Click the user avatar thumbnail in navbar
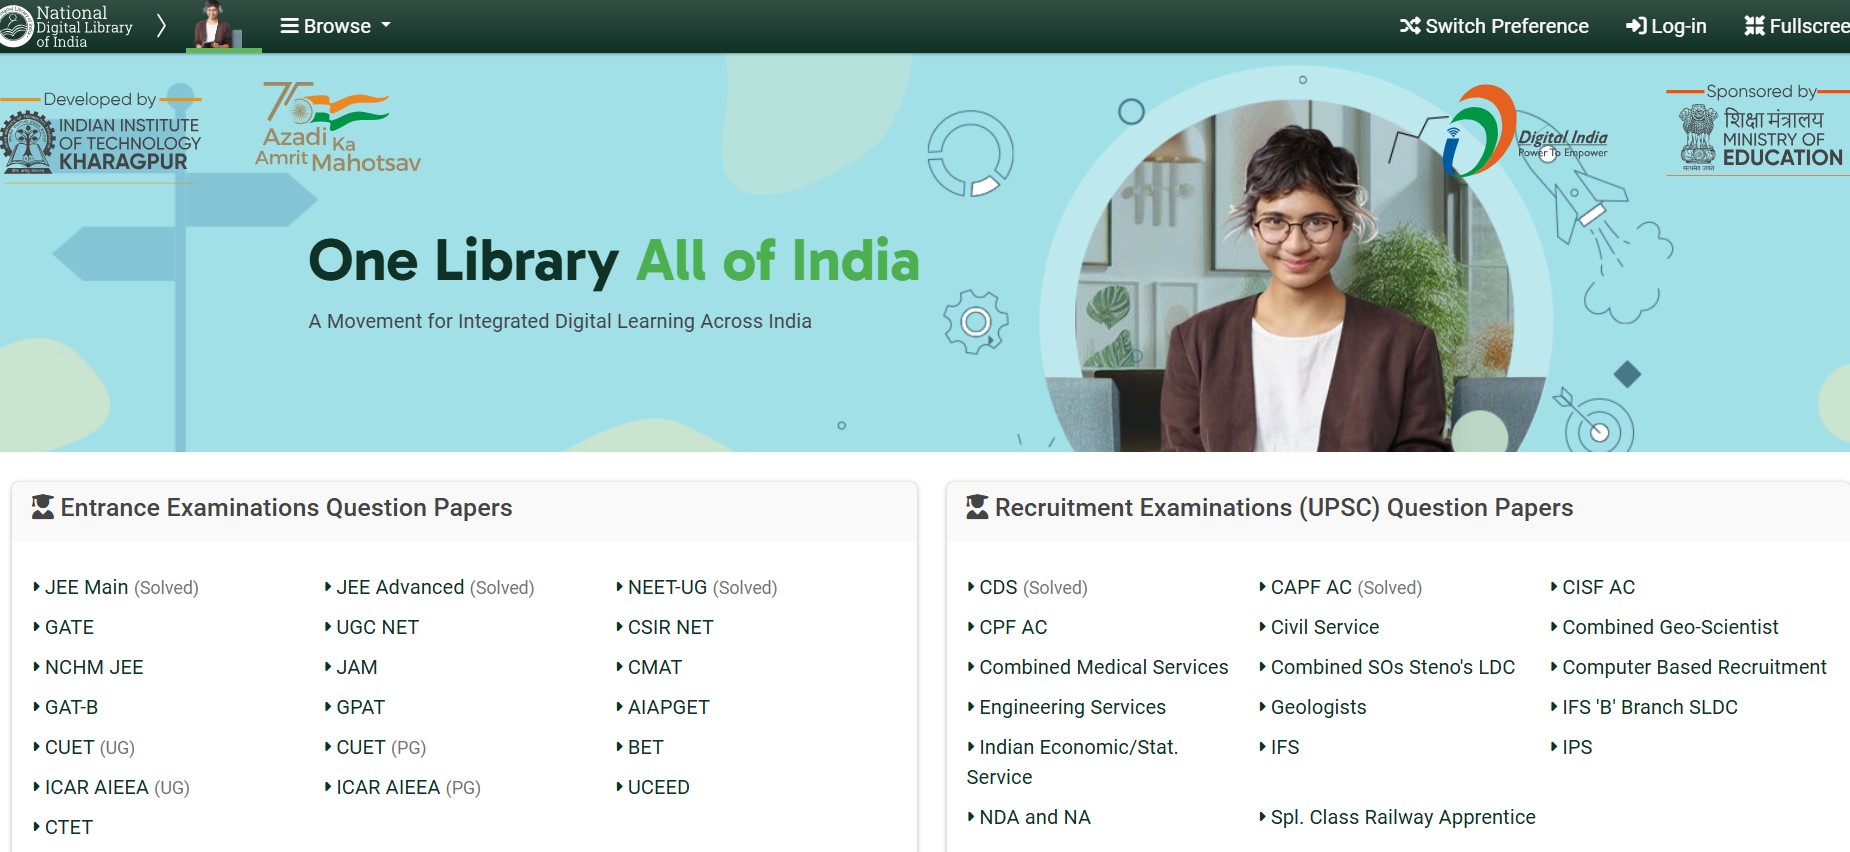Image resolution: width=1850 pixels, height=852 pixels. [x=213, y=25]
